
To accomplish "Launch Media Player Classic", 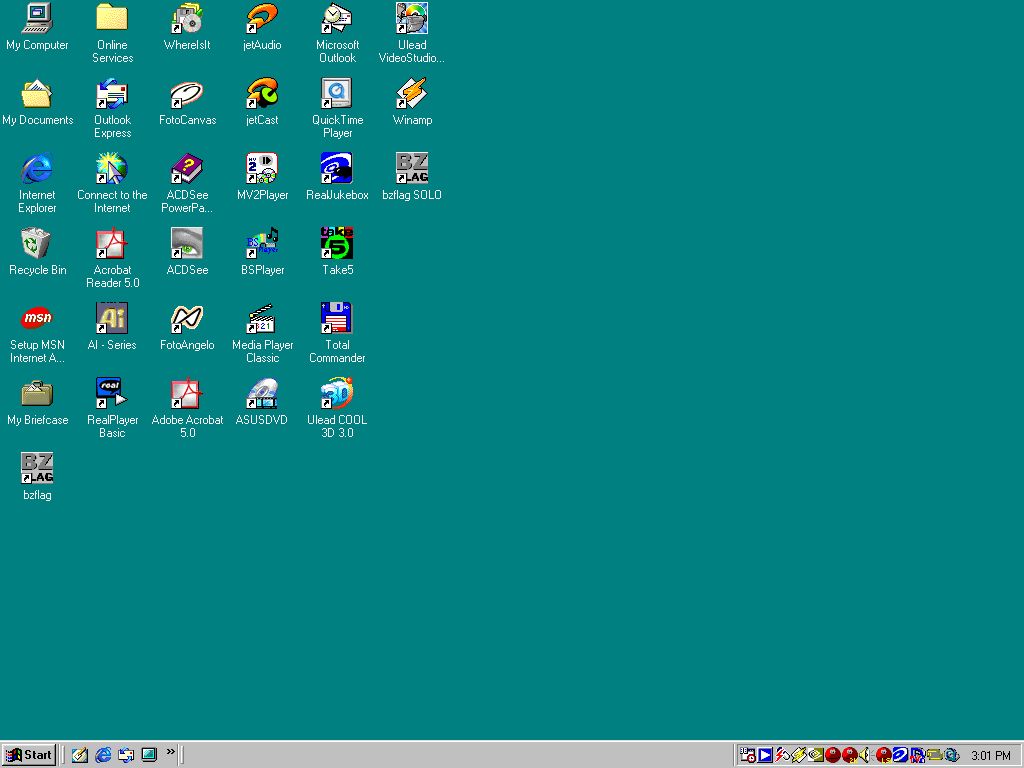I will click(x=262, y=318).
